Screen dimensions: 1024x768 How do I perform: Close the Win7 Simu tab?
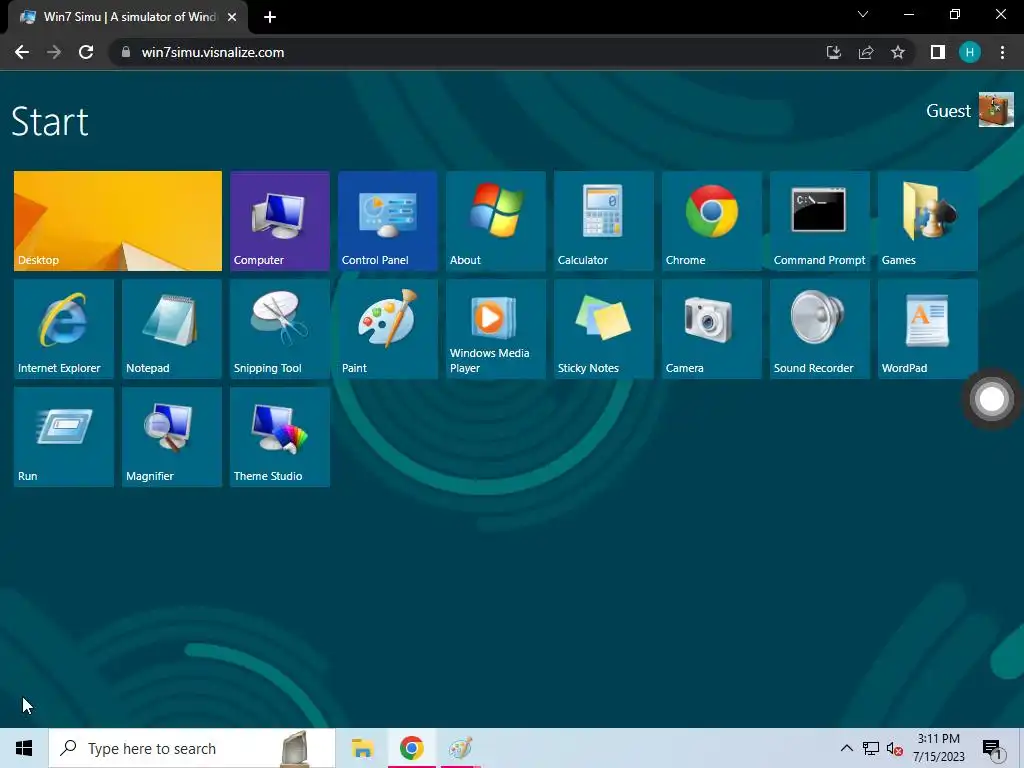tap(232, 18)
